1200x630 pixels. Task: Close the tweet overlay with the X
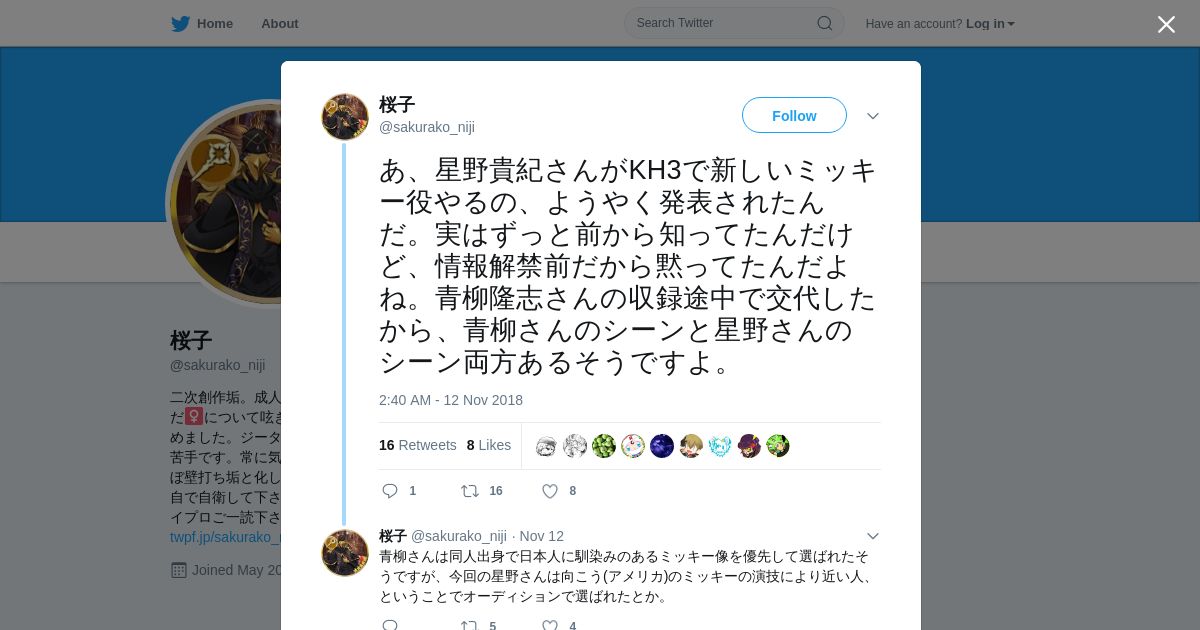coord(1166,24)
